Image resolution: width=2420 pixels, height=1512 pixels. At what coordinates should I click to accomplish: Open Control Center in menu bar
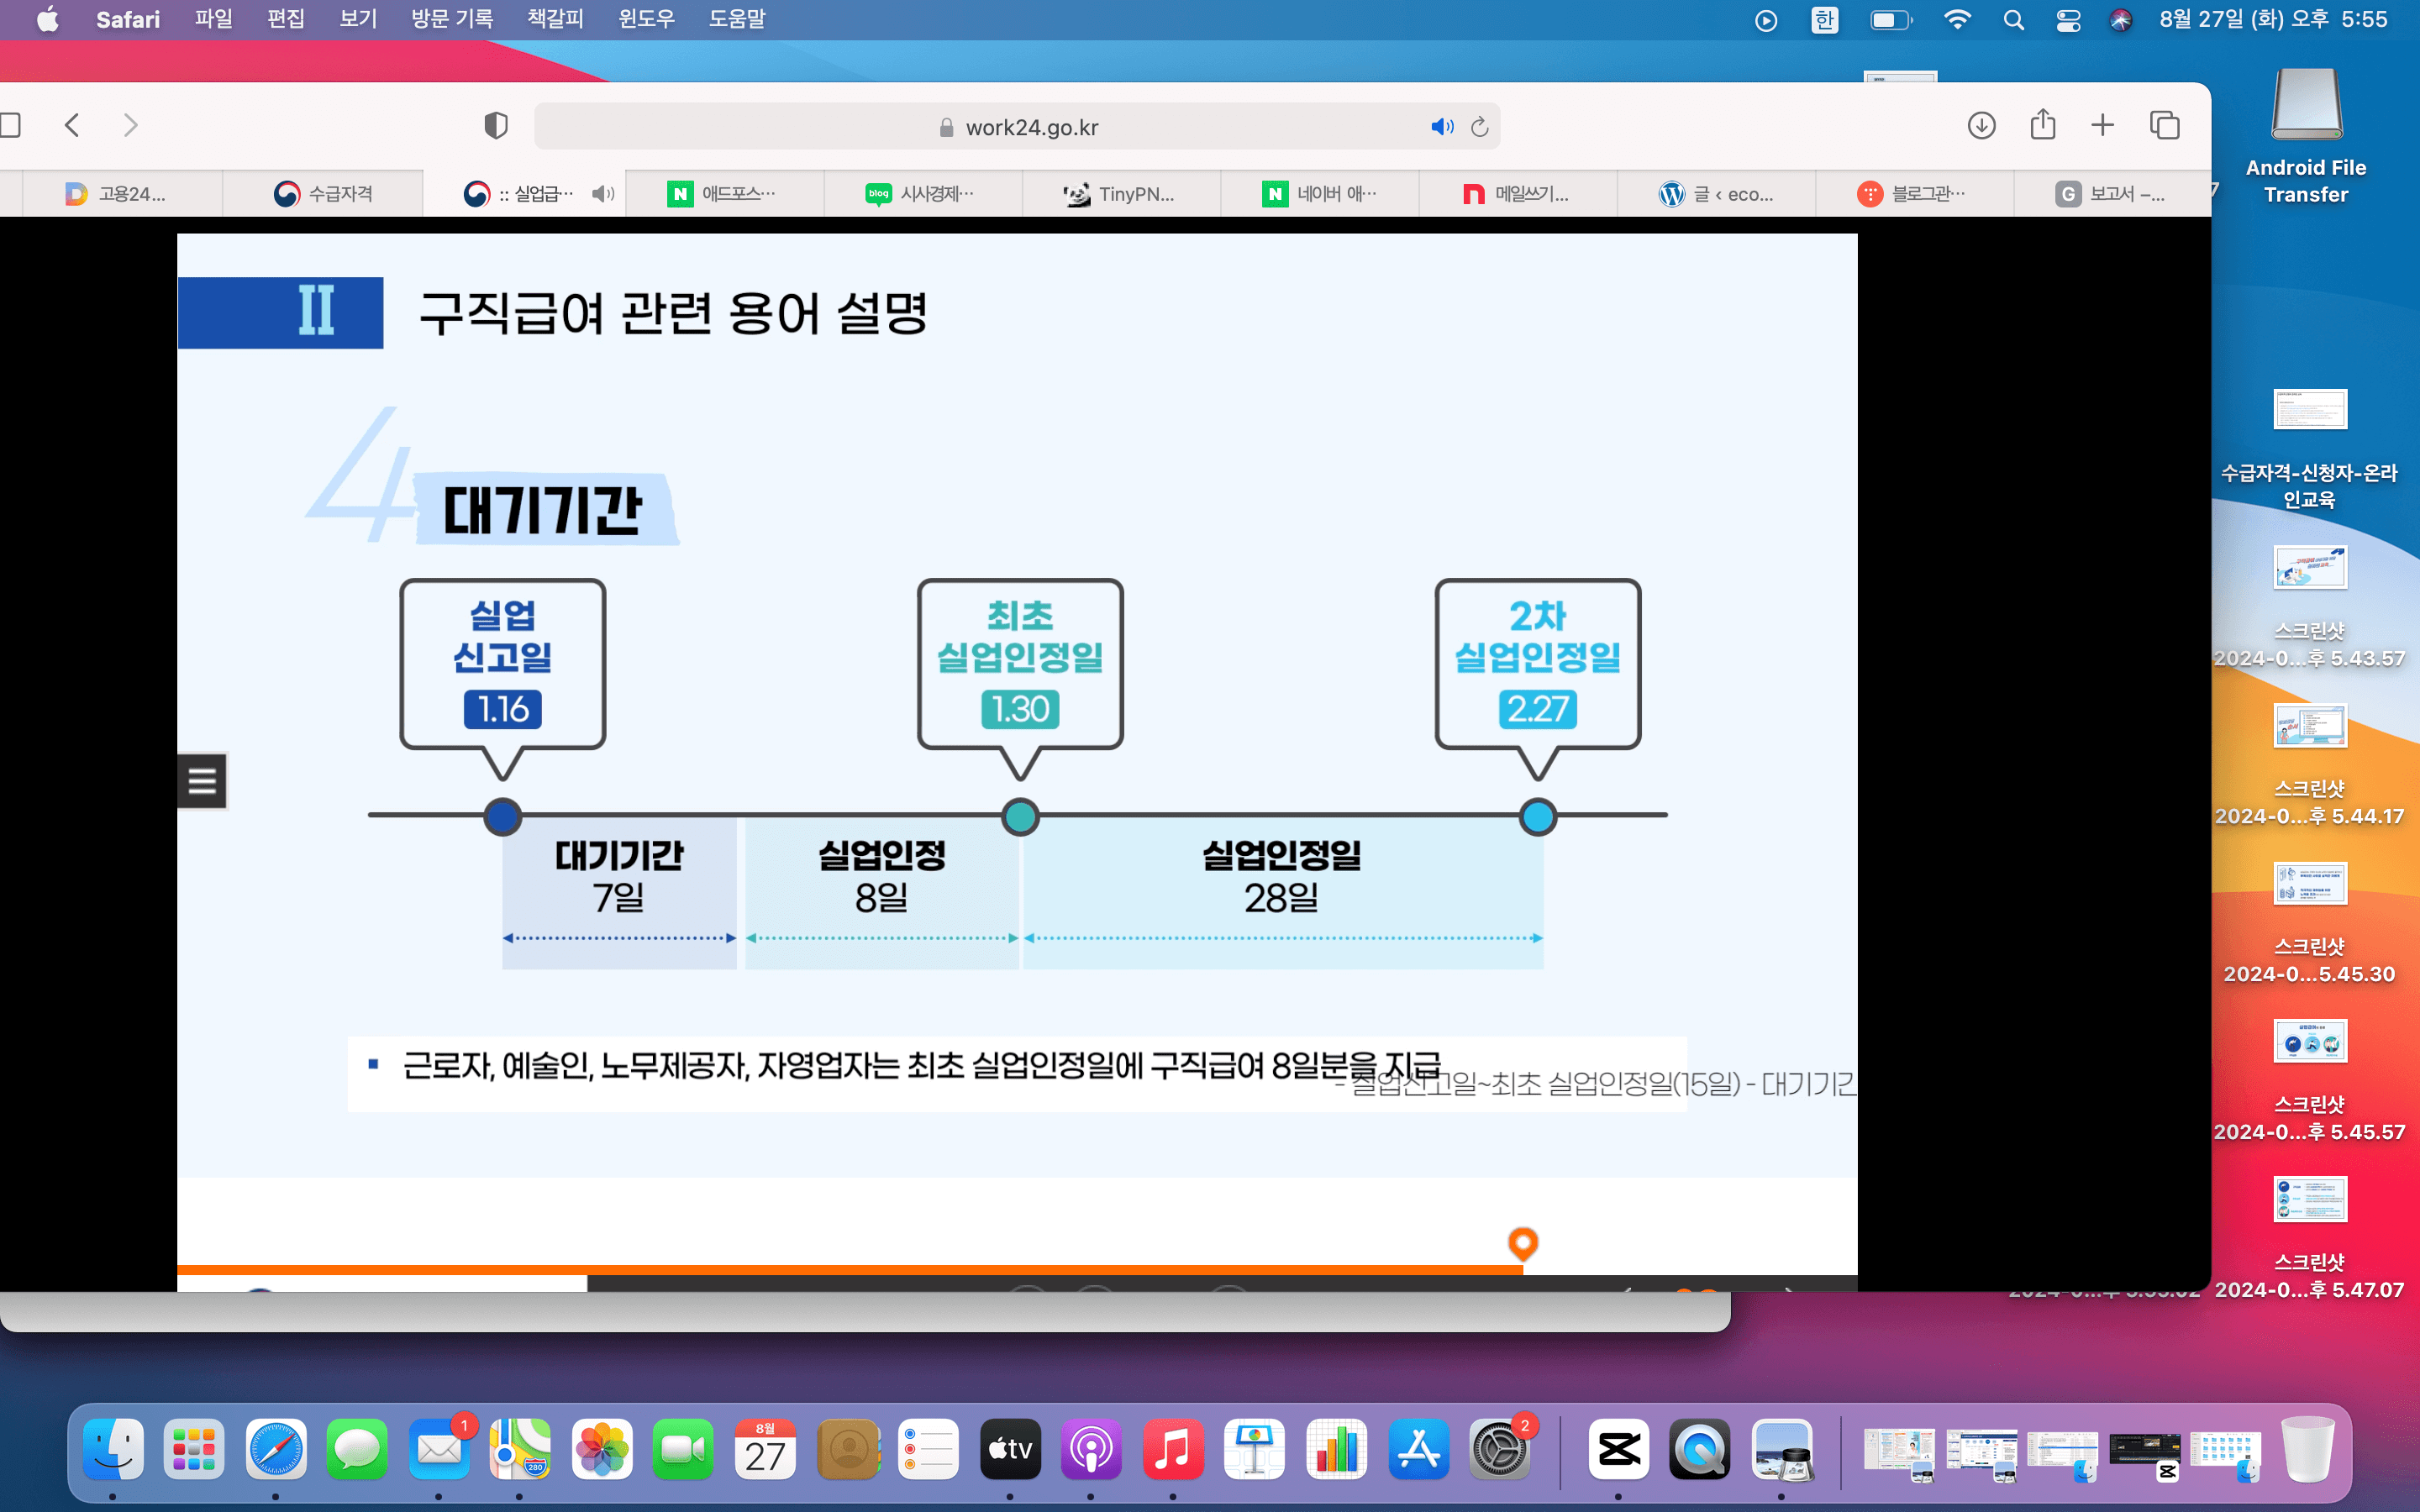click(x=2068, y=20)
